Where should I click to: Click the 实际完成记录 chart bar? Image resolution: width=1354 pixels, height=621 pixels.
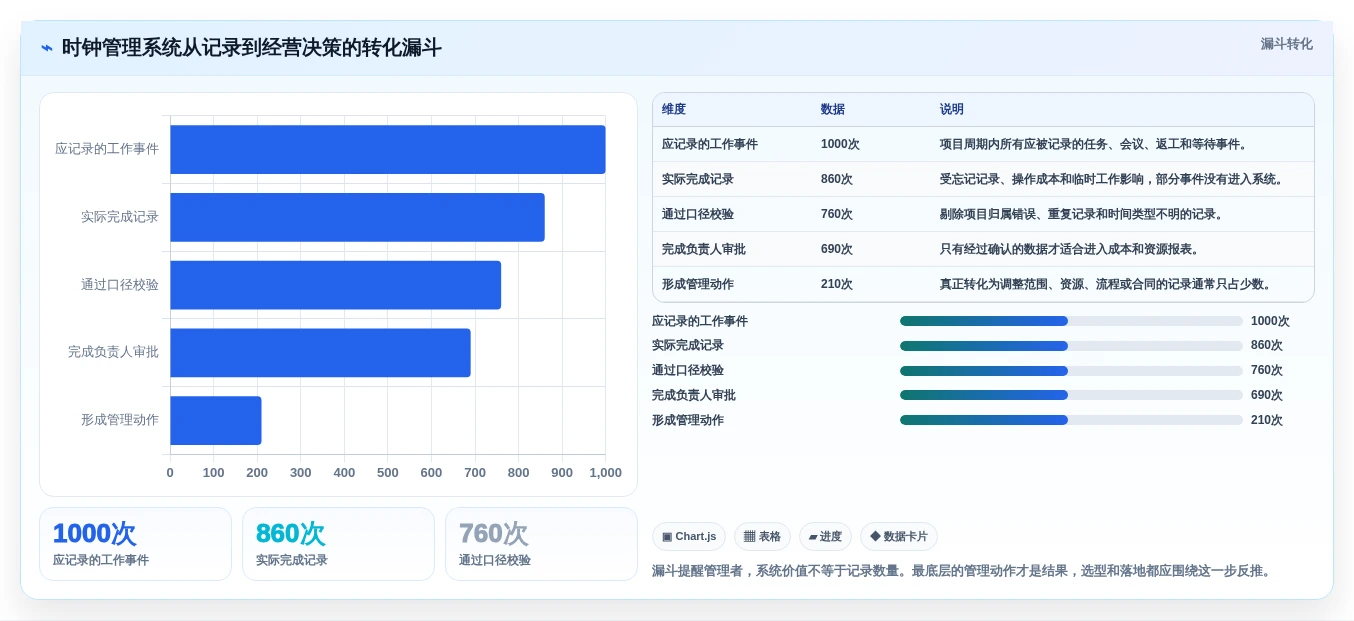point(357,217)
